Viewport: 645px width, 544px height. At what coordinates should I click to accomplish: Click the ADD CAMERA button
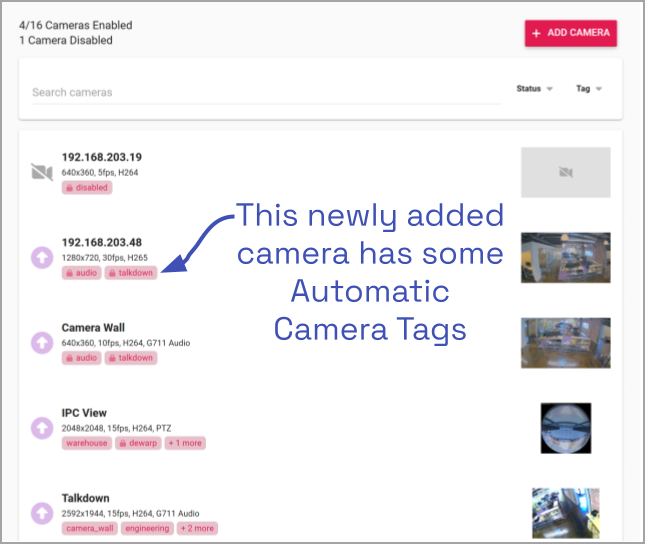coord(571,33)
